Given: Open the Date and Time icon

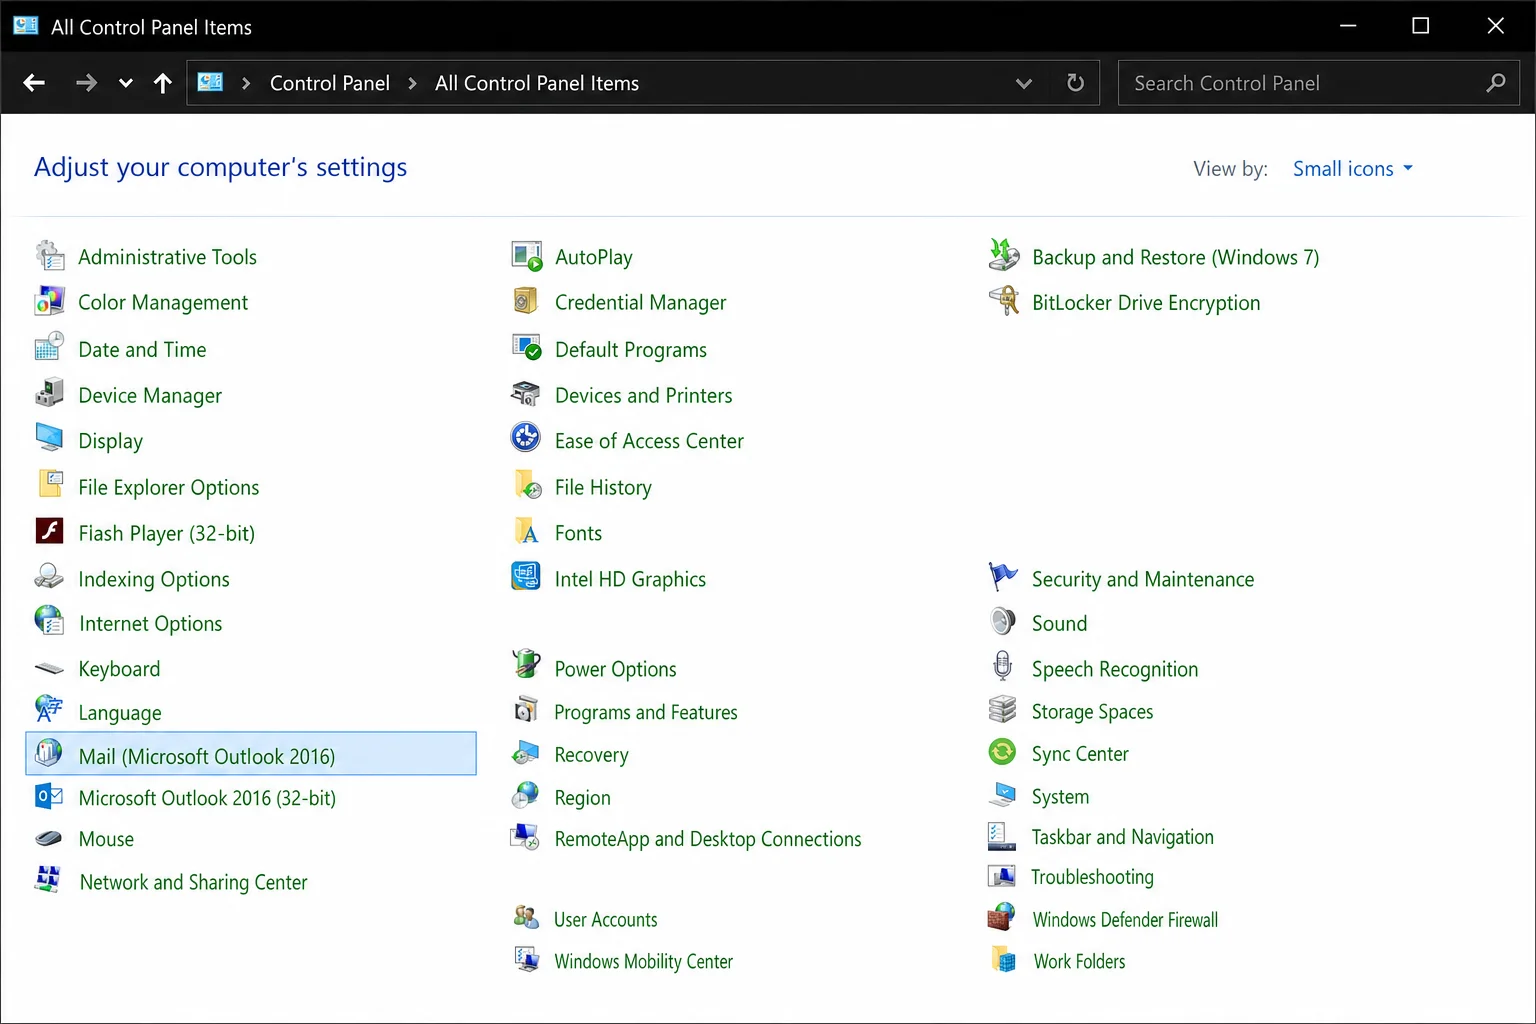Looking at the screenshot, I should [49, 348].
